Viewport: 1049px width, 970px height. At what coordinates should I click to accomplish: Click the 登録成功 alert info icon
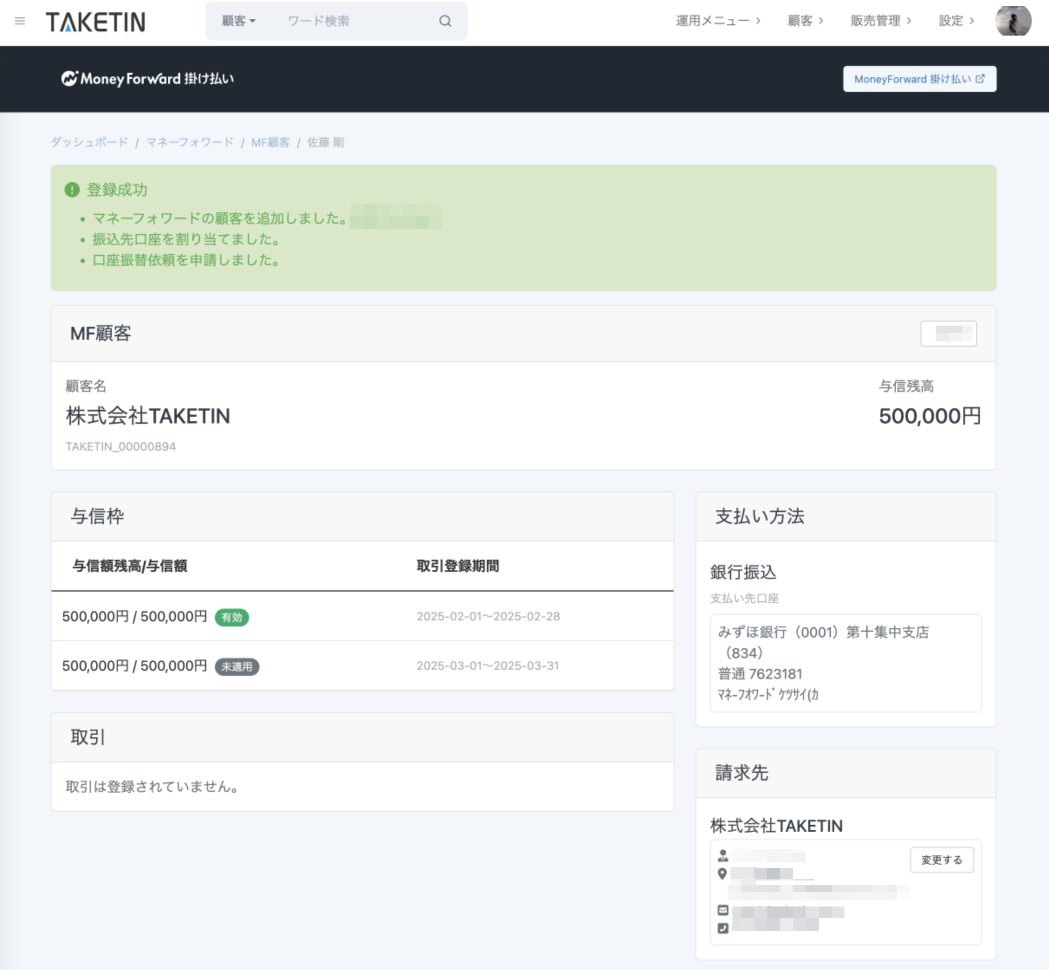[x=72, y=190]
